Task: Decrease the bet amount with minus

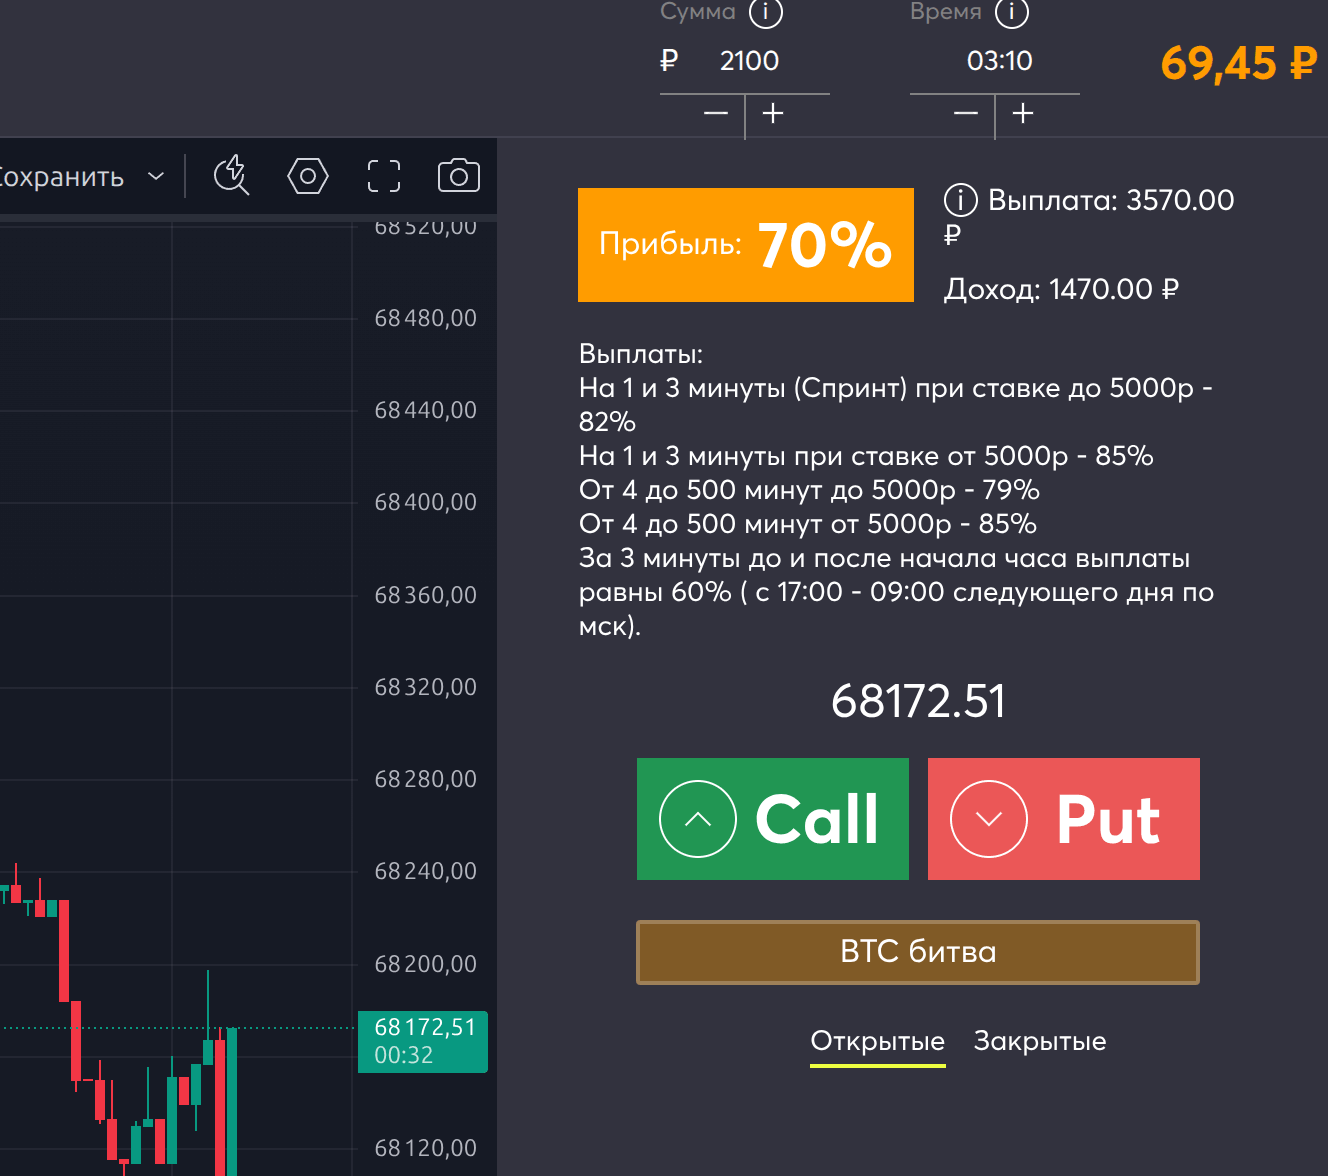Action: tap(716, 113)
